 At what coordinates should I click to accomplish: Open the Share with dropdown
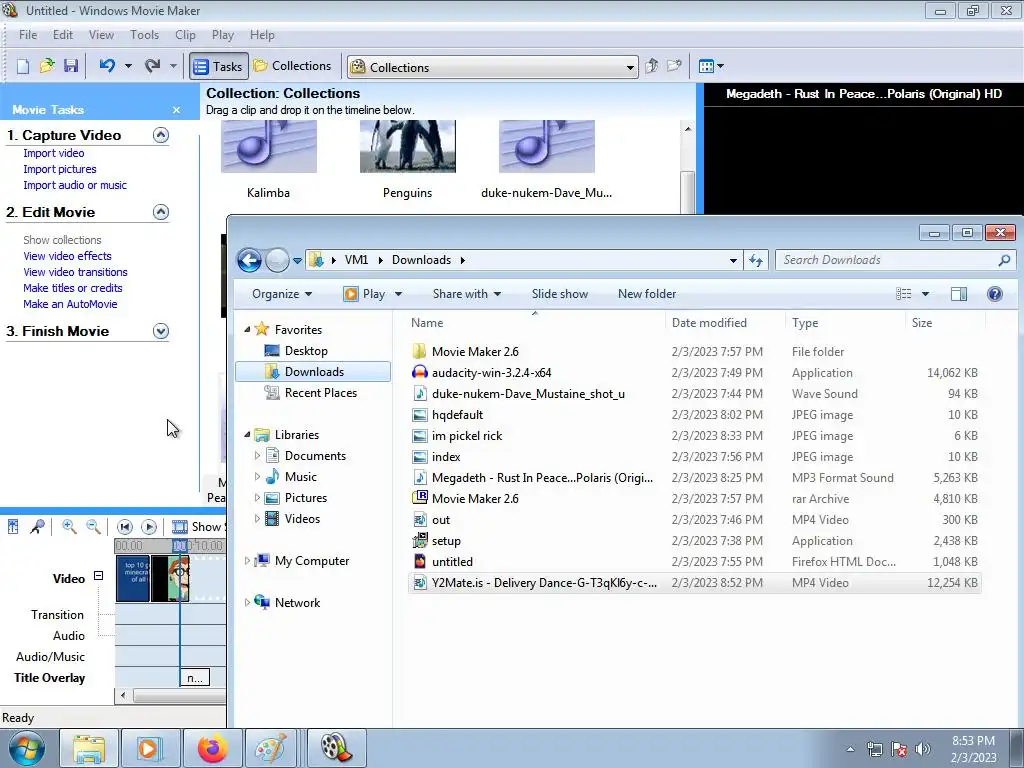point(466,294)
